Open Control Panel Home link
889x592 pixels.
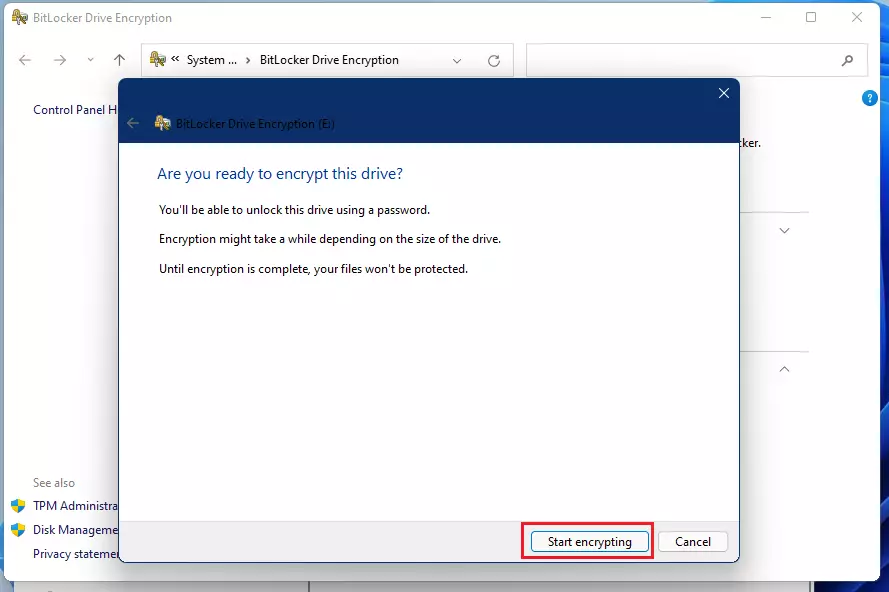[x=75, y=109]
